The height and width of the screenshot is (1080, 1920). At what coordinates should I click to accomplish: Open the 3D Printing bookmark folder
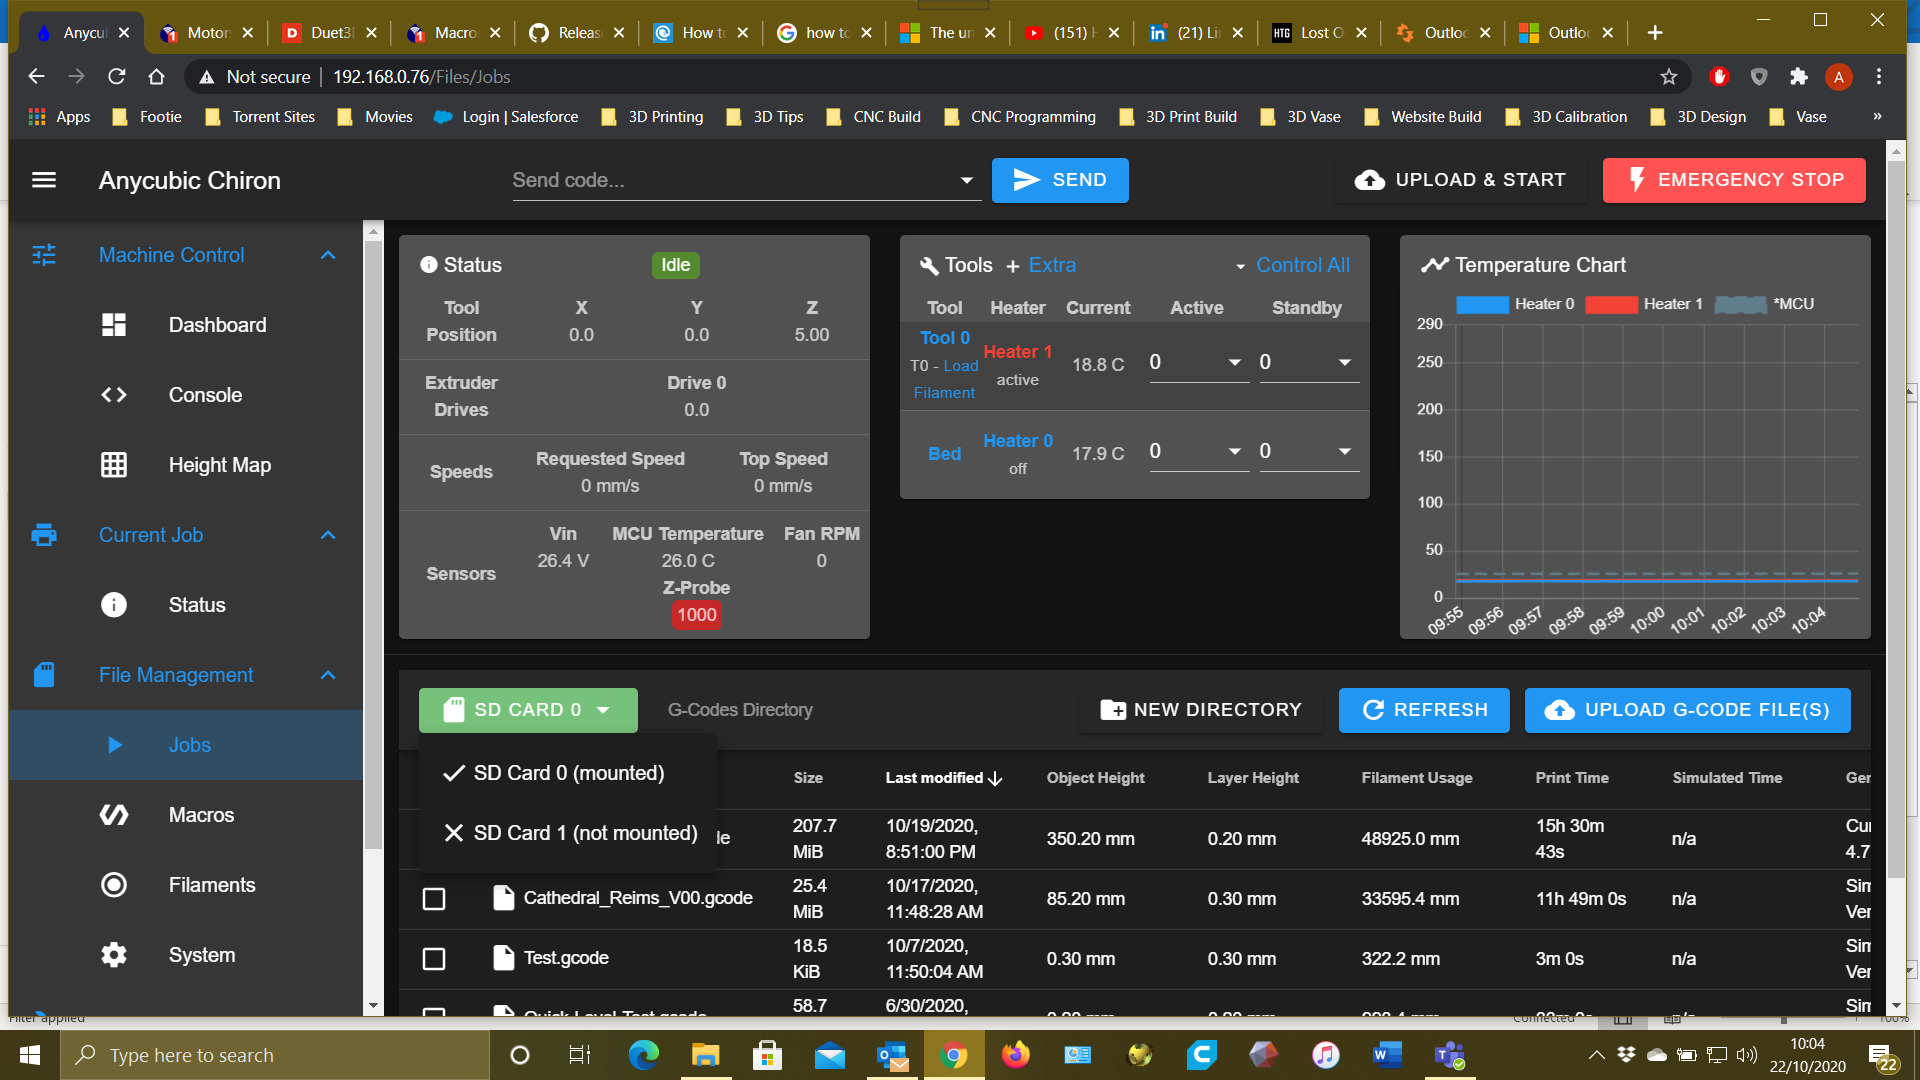pos(652,117)
